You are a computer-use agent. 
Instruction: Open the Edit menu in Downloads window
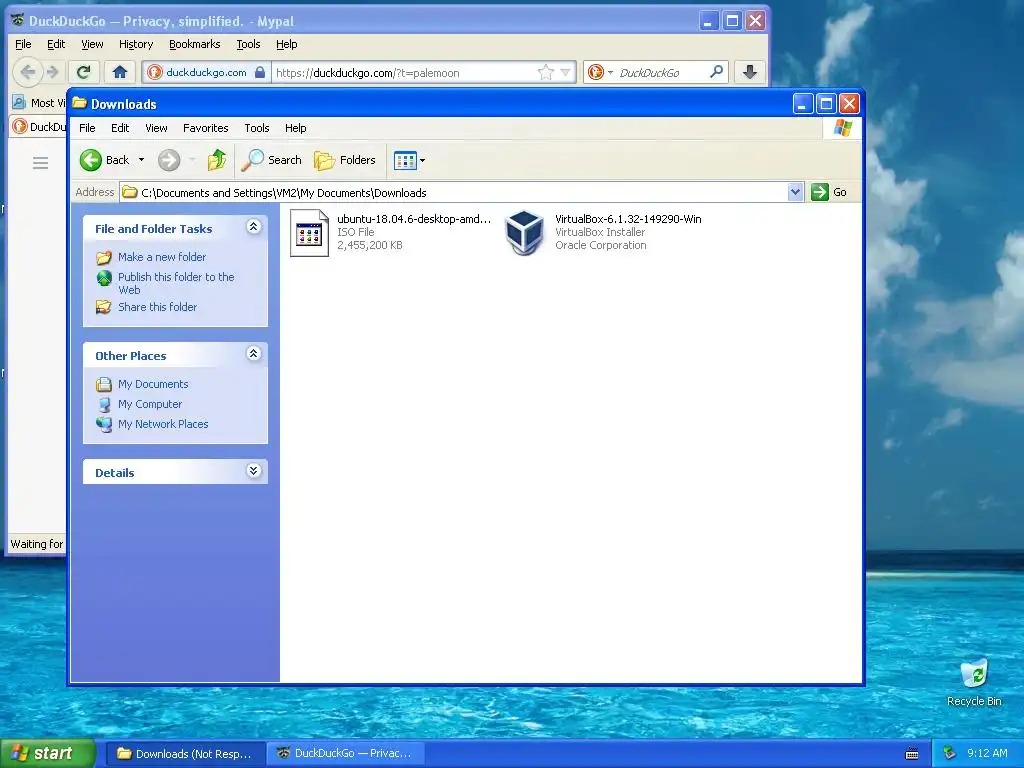tap(120, 128)
